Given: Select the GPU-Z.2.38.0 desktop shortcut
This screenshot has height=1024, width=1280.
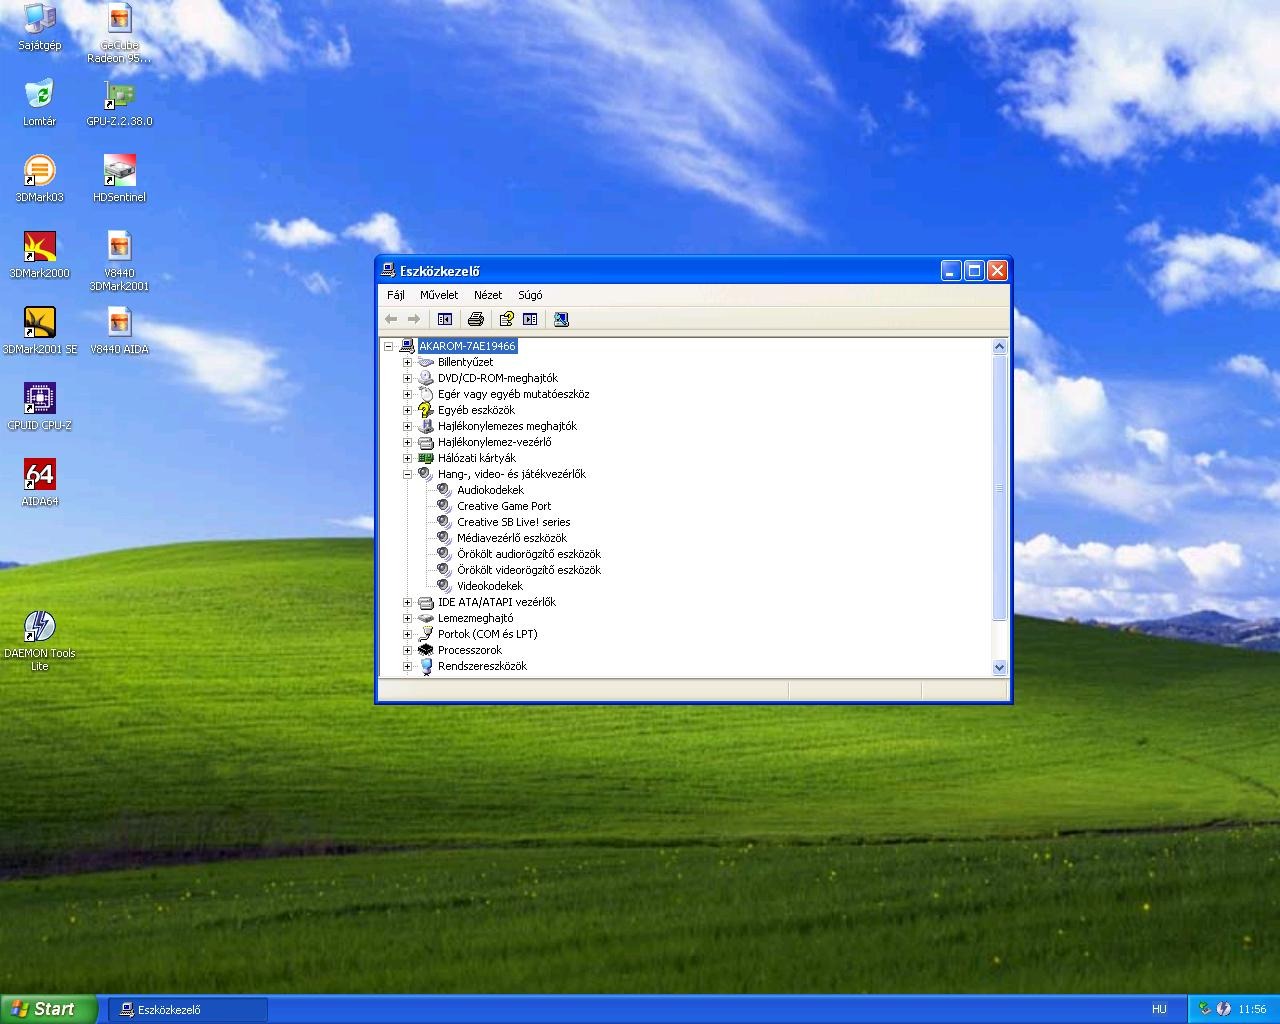Looking at the screenshot, I should (x=120, y=103).
